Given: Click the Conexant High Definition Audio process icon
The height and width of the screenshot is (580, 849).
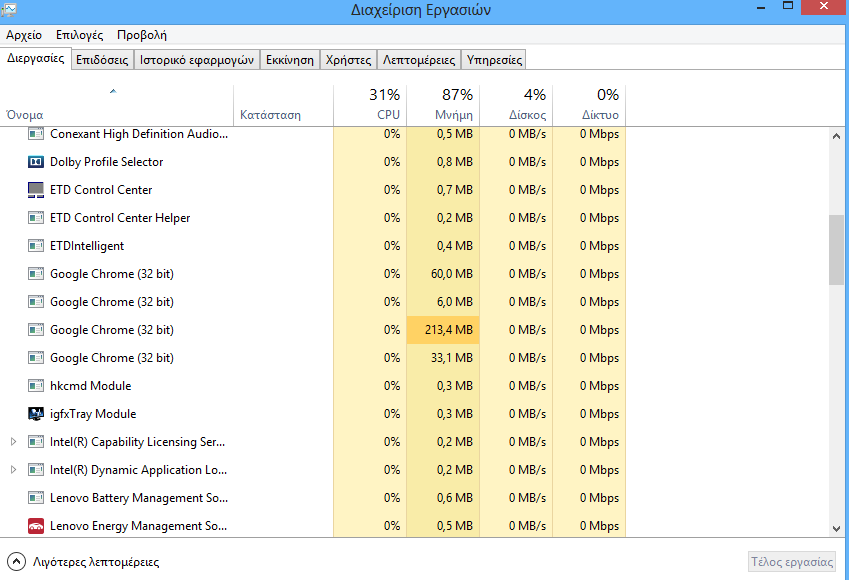Looking at the screenshot, I should click(x=36, y=134).
